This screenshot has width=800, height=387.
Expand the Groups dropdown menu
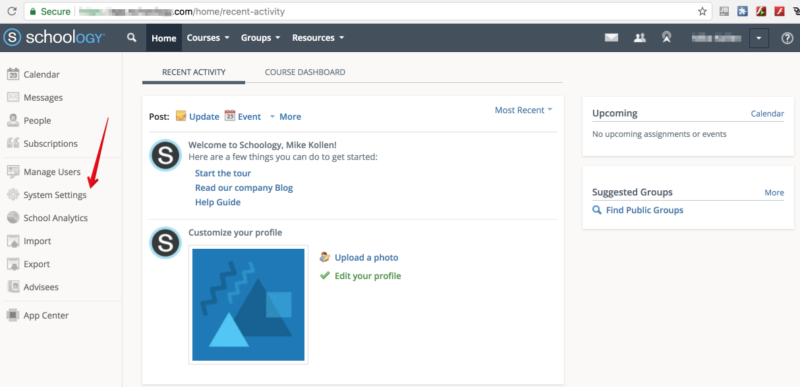tap(261, 38)
